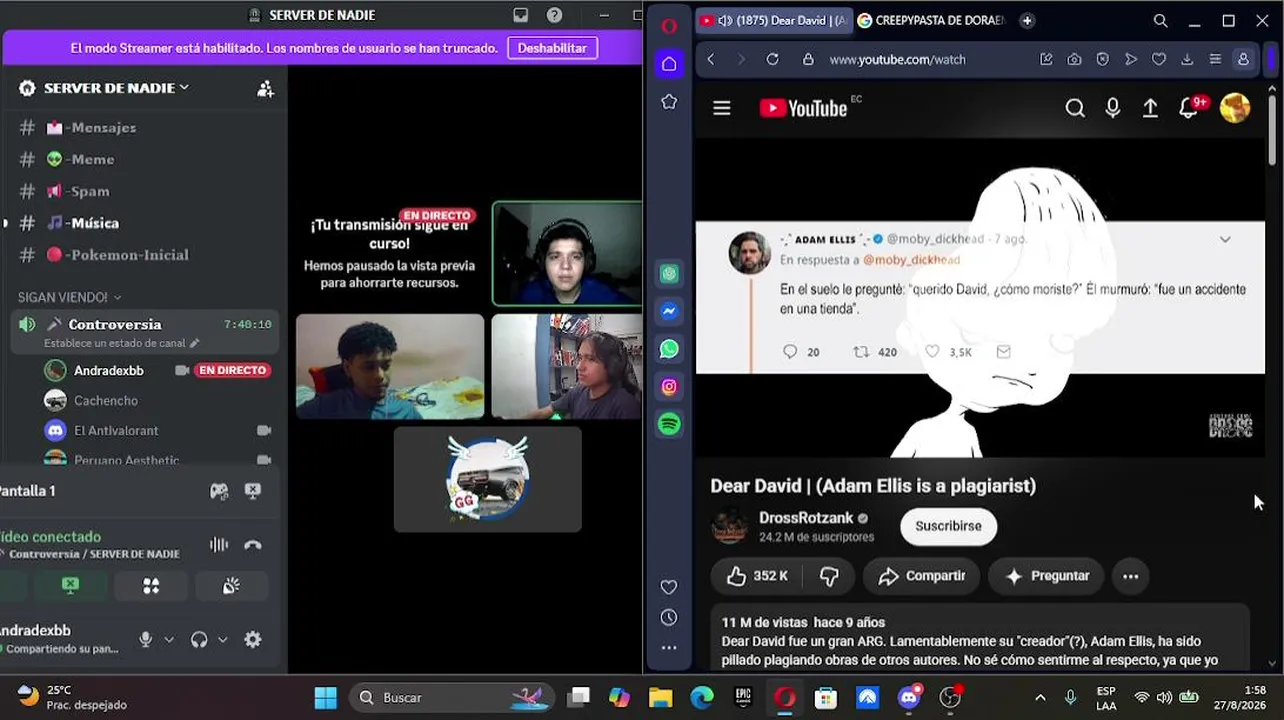Open headphone output options arrow
Screen dimensions: 1284x720
(223, 640)
